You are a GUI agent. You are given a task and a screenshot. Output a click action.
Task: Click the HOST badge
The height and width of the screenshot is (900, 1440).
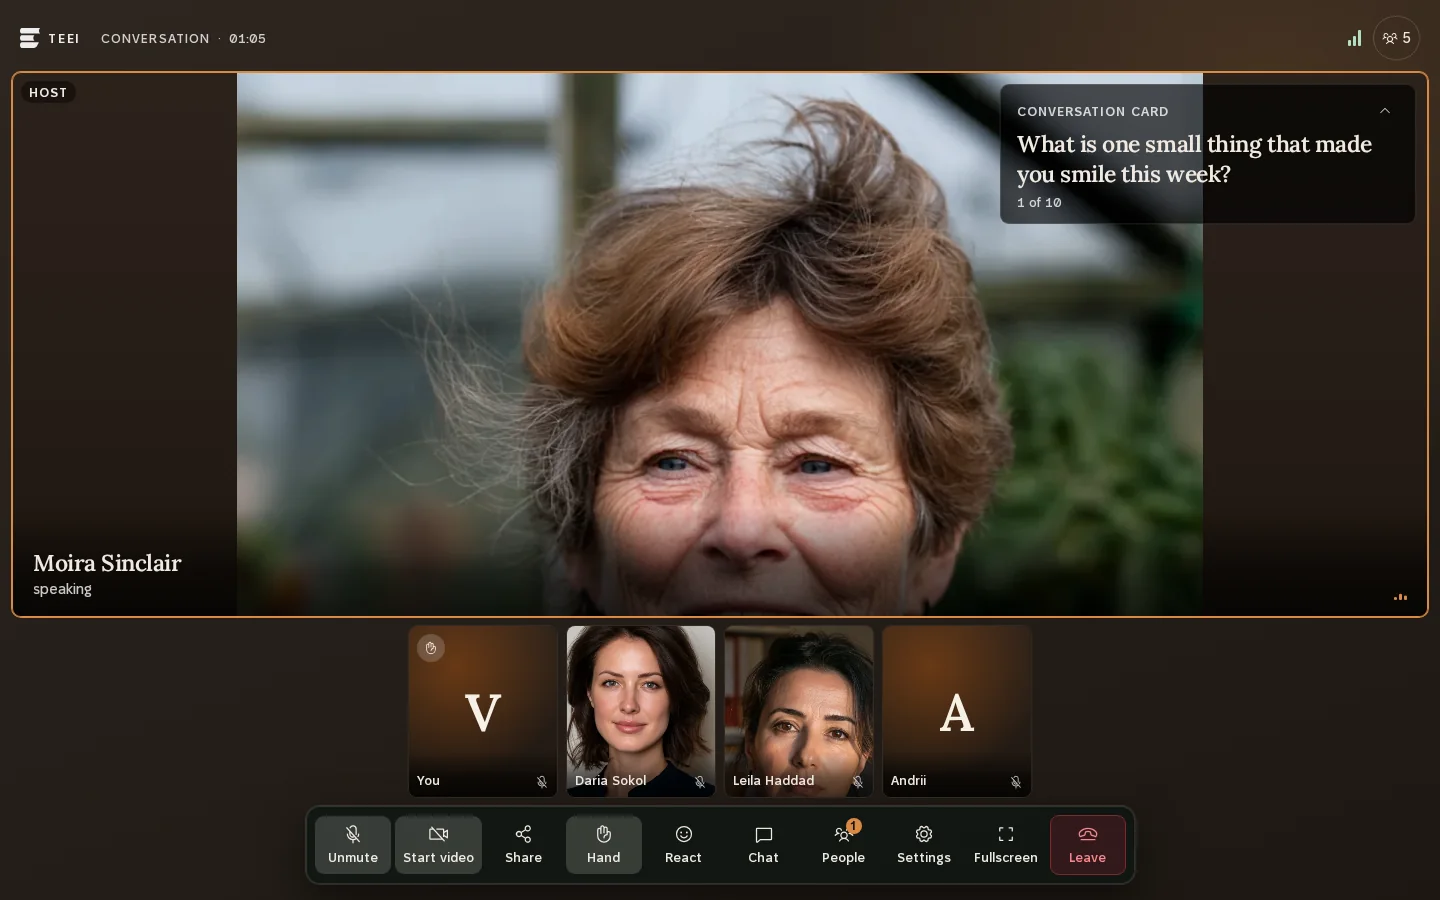(x=48, y=92)
